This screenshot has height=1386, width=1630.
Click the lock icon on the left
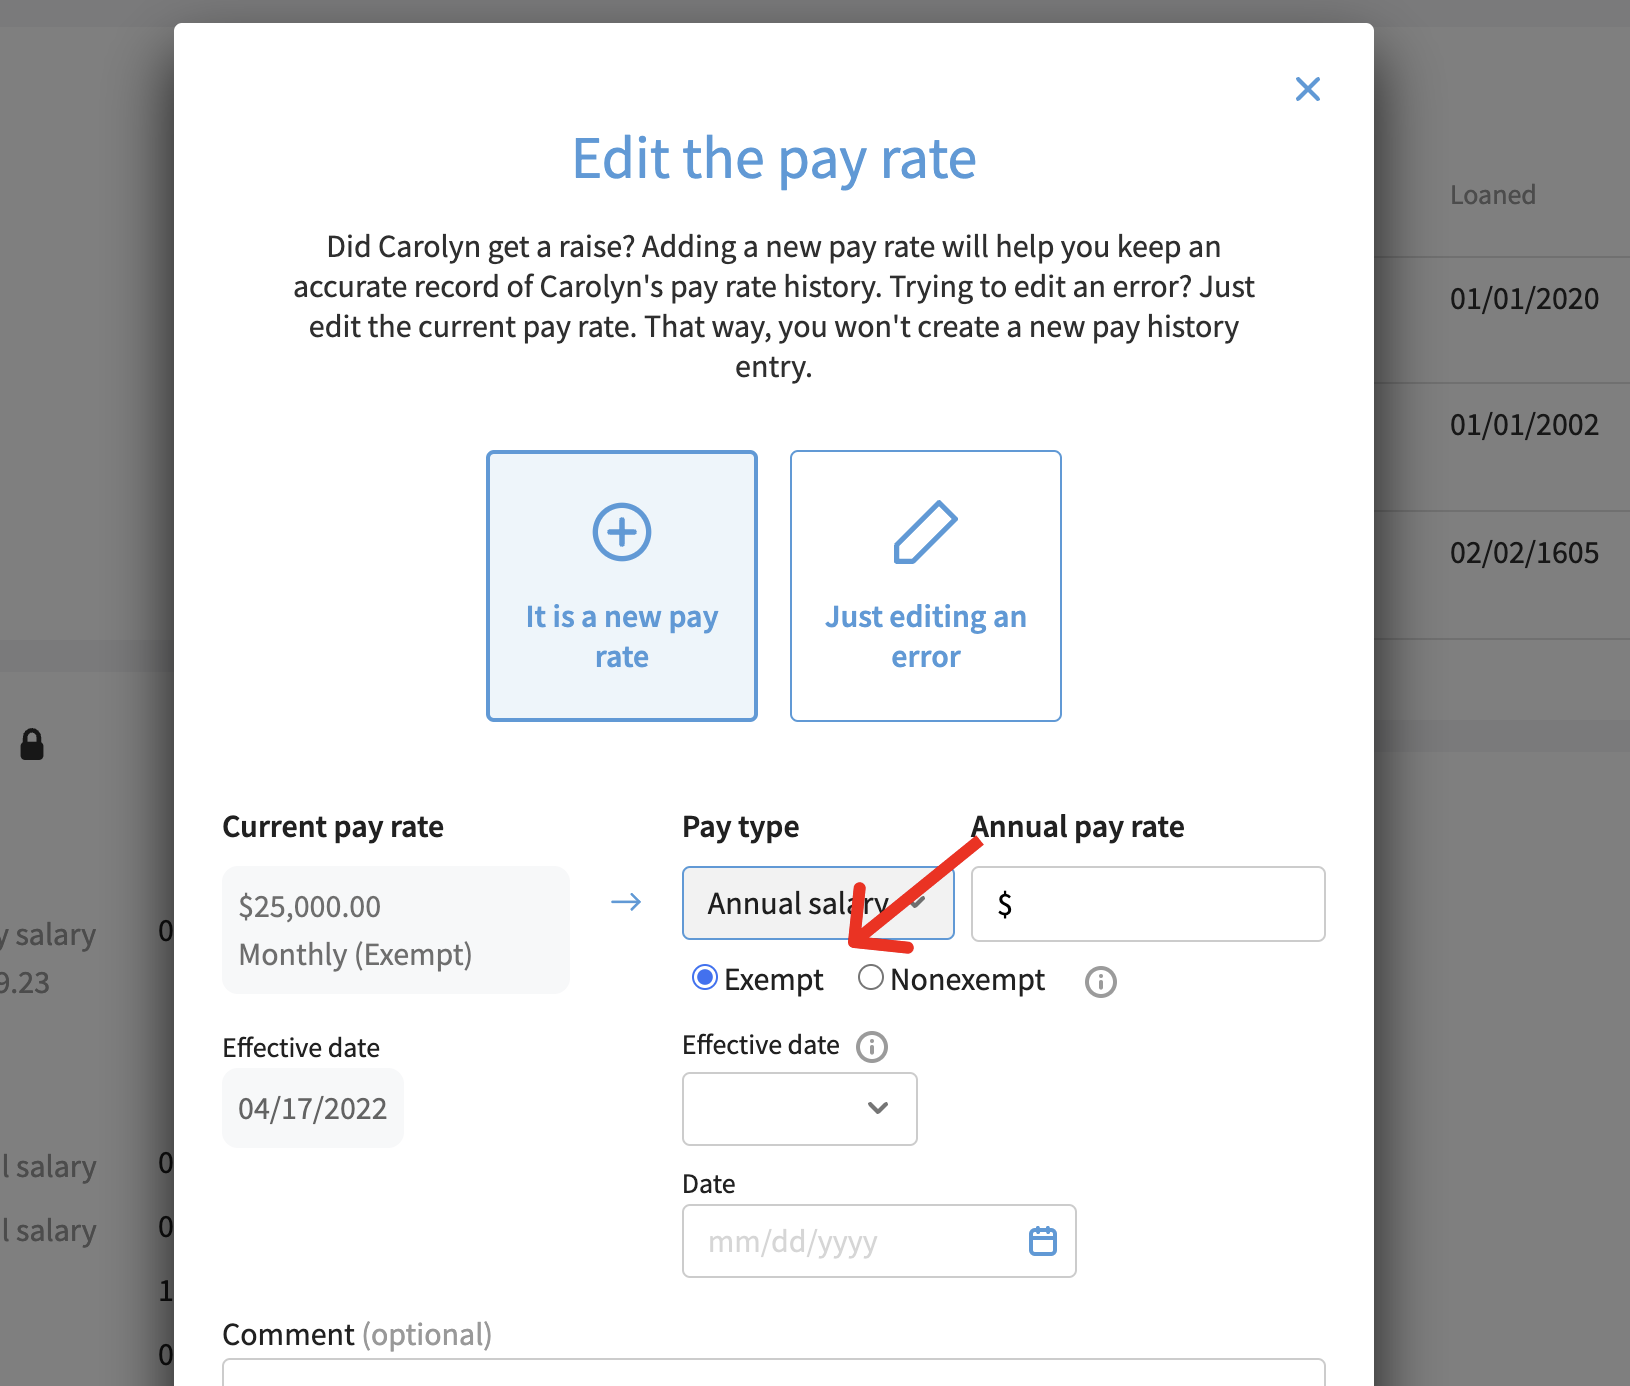pos(32,745)
